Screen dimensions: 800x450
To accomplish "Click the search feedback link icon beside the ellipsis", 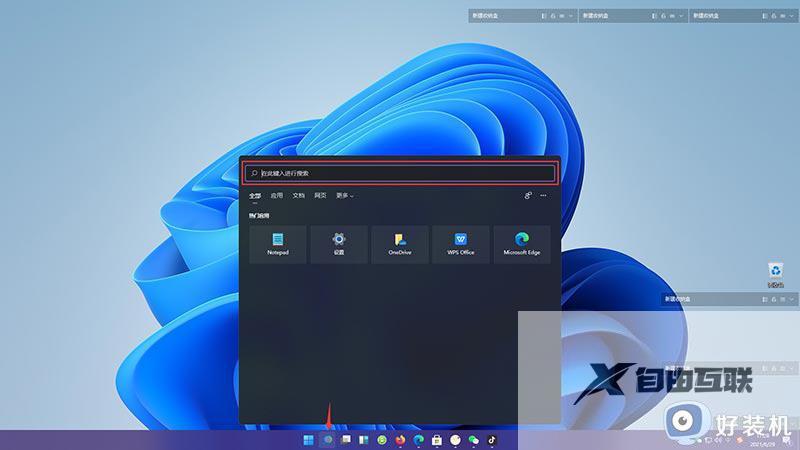I will pos(528,195).
